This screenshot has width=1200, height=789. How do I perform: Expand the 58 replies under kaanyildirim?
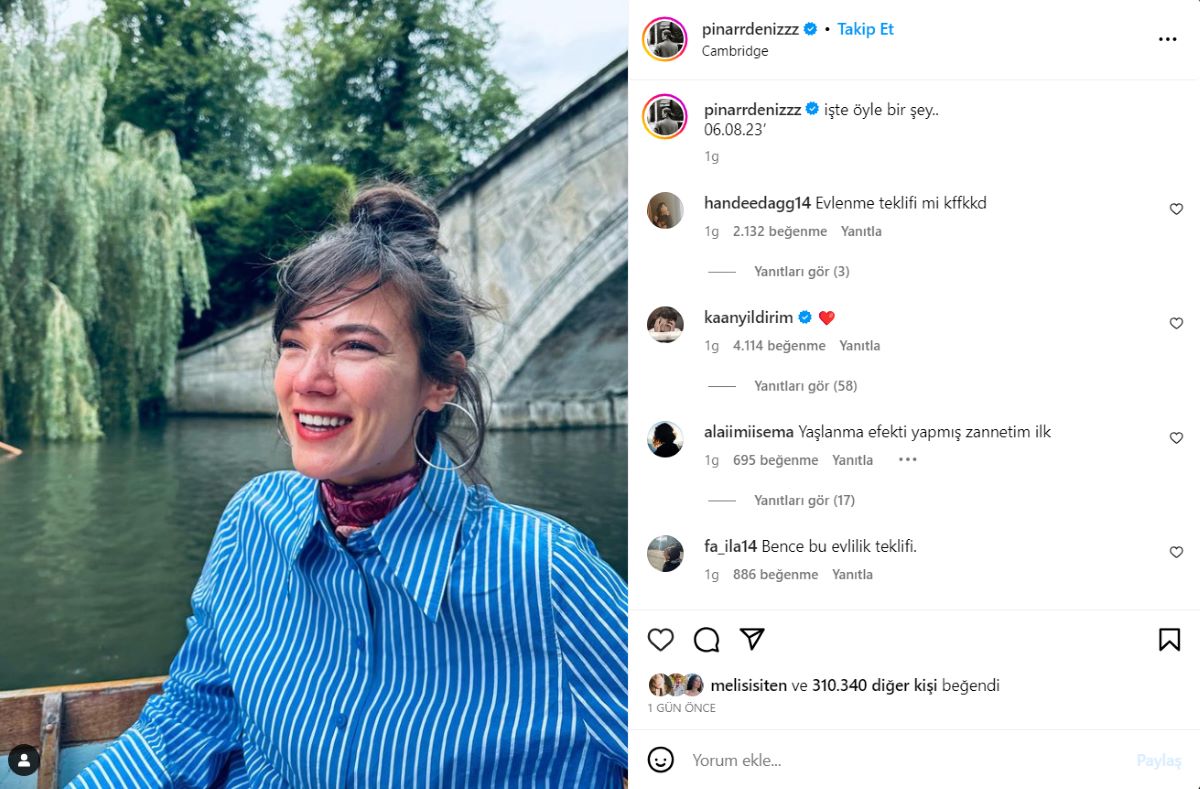point(805,386)
